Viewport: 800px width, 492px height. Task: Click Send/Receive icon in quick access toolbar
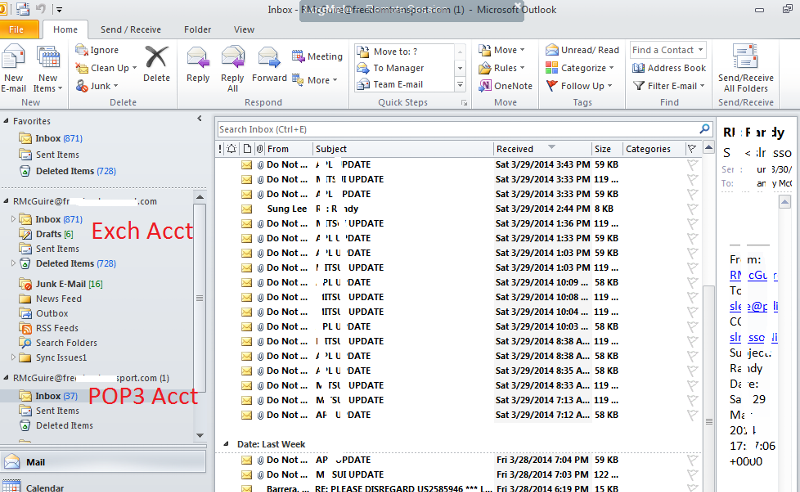(x=22, y=9)
